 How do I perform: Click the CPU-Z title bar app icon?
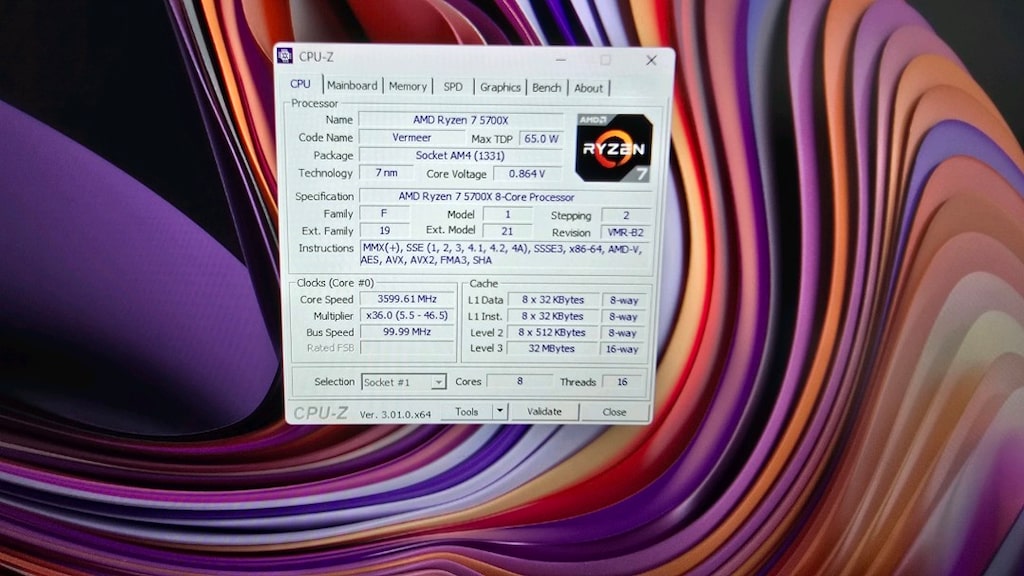click(x=285, y=56)
